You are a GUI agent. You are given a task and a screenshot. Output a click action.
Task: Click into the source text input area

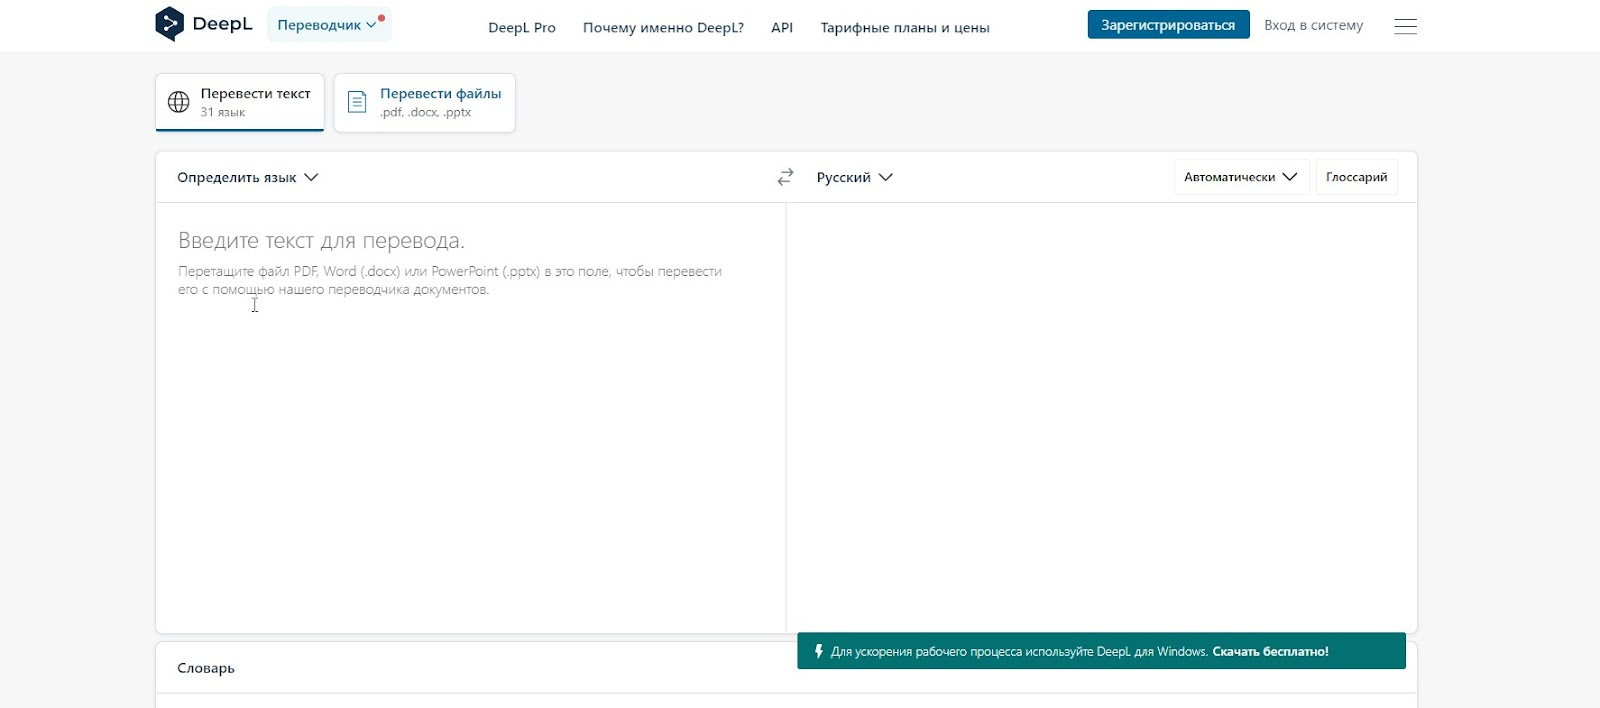[x=470, y=417]
